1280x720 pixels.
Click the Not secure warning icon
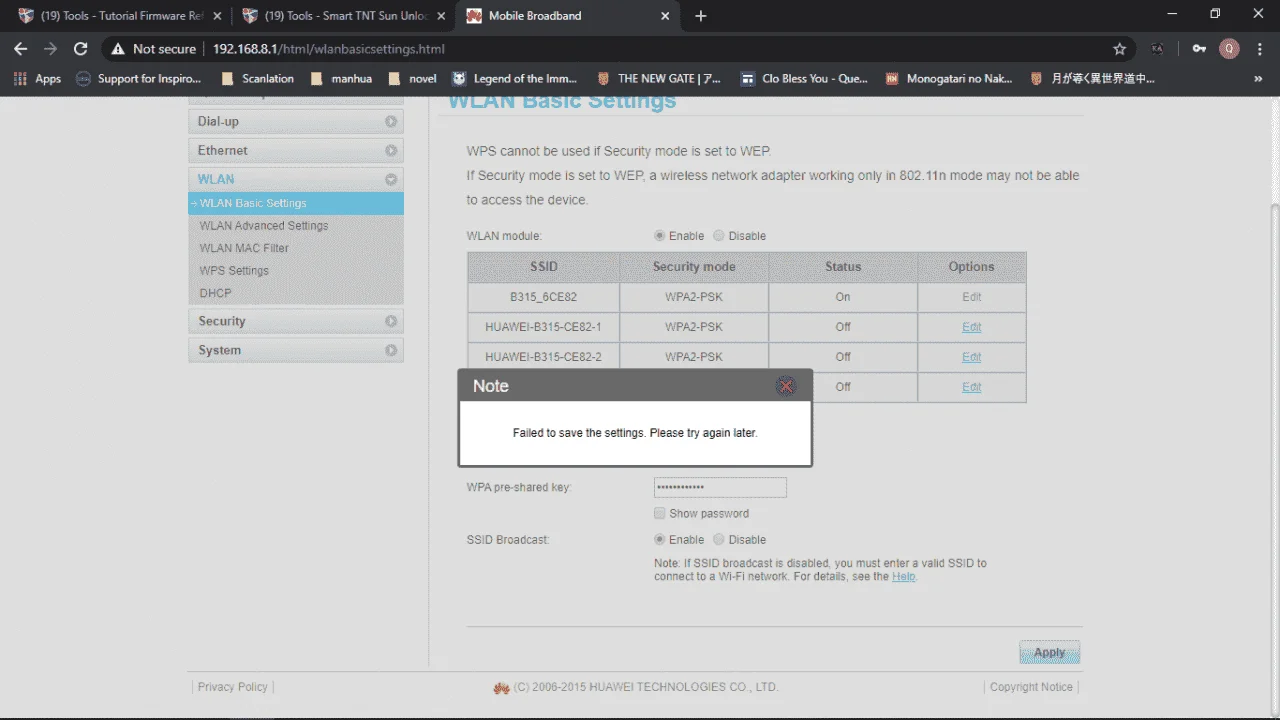pos(118,48)
